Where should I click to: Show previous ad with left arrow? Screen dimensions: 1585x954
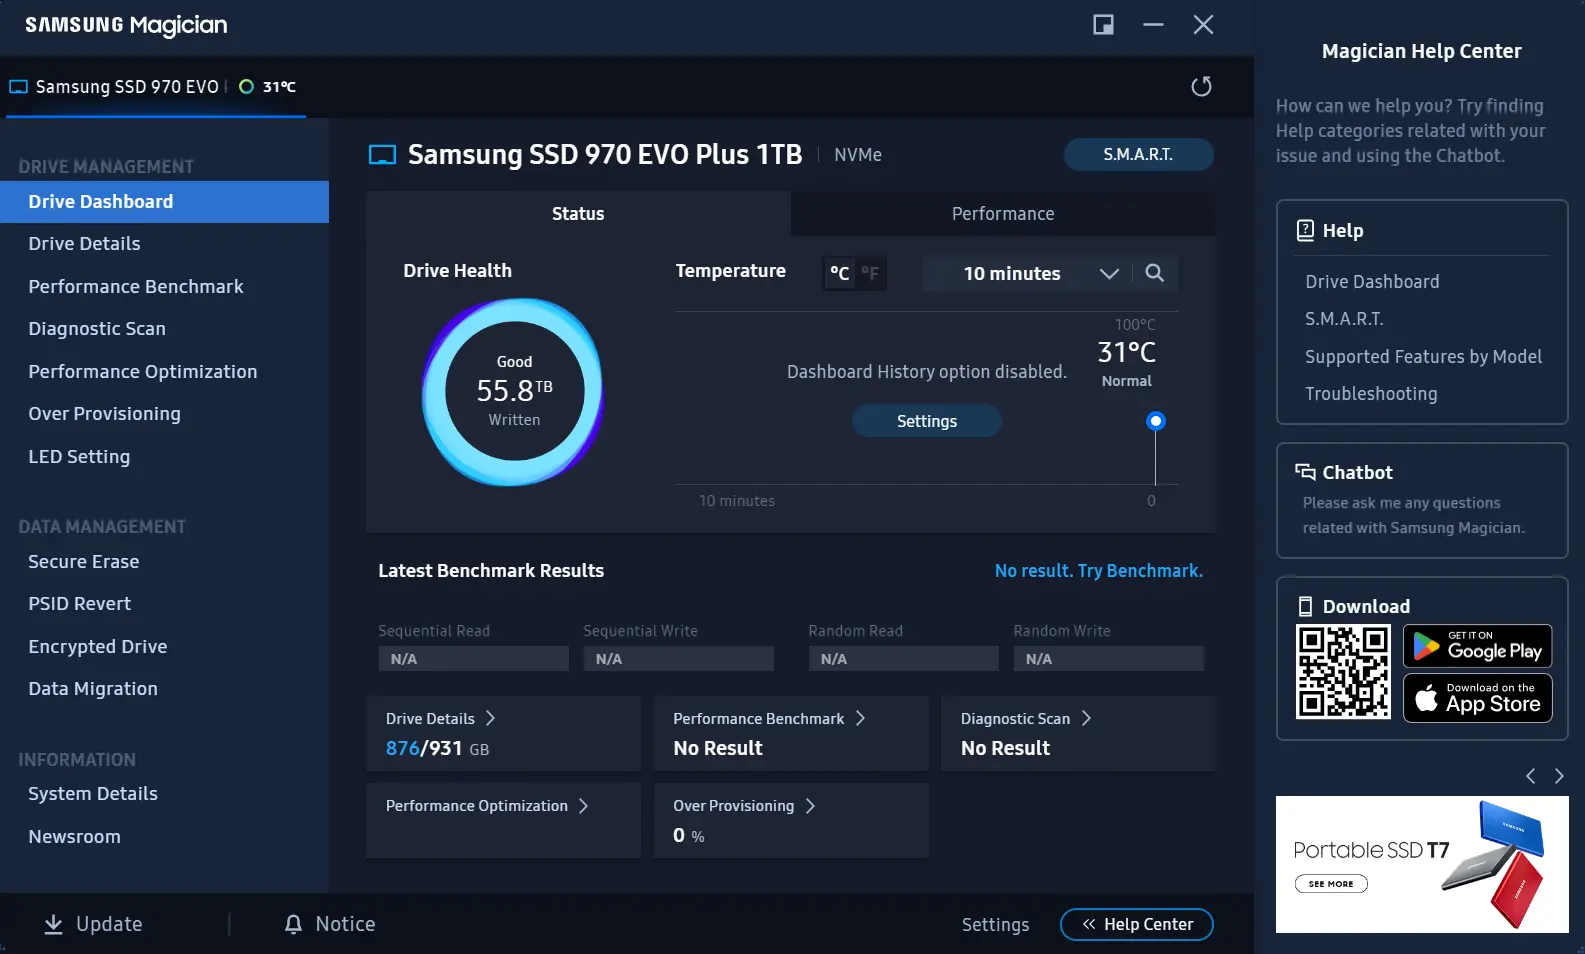pos(1530,776)
